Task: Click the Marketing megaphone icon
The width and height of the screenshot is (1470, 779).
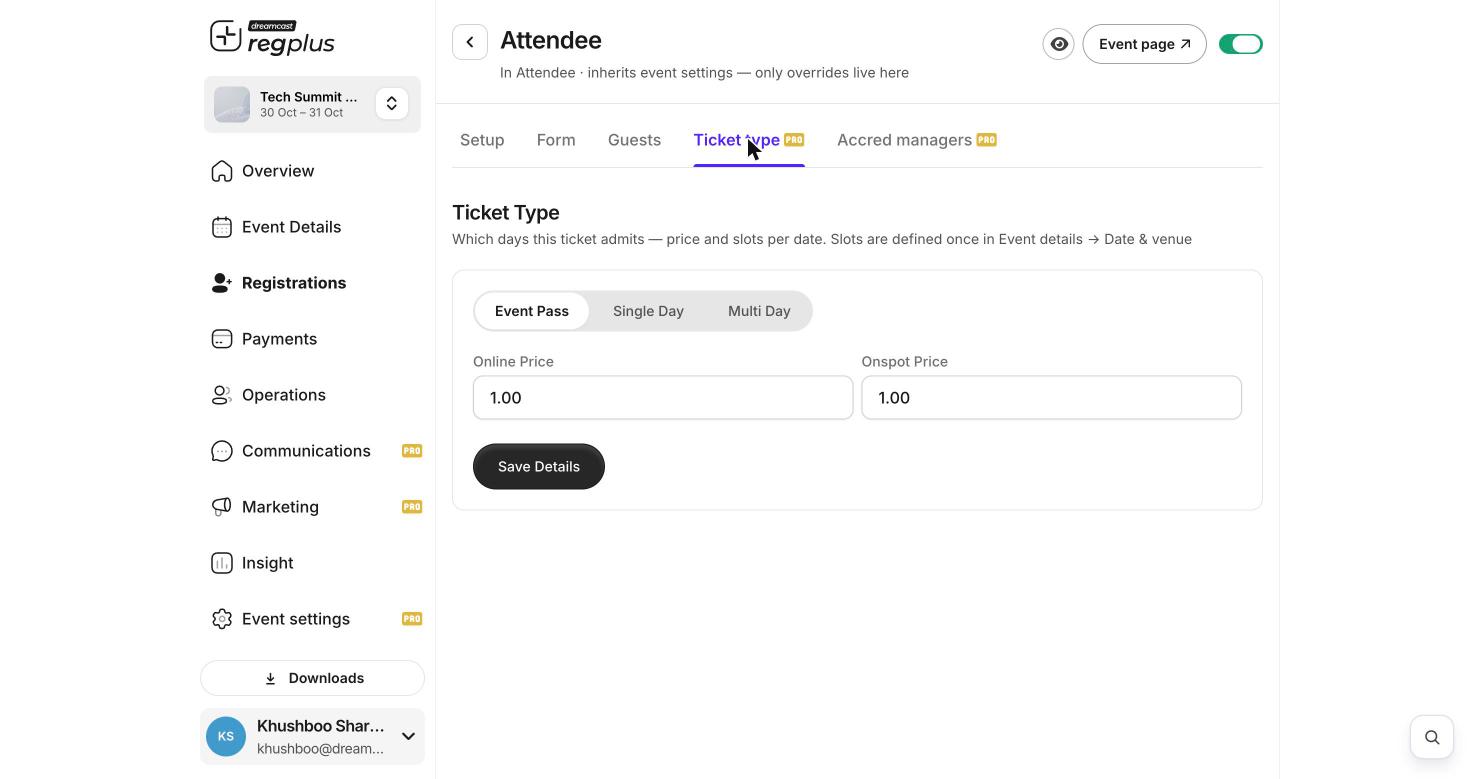Action: click(222, 507)
